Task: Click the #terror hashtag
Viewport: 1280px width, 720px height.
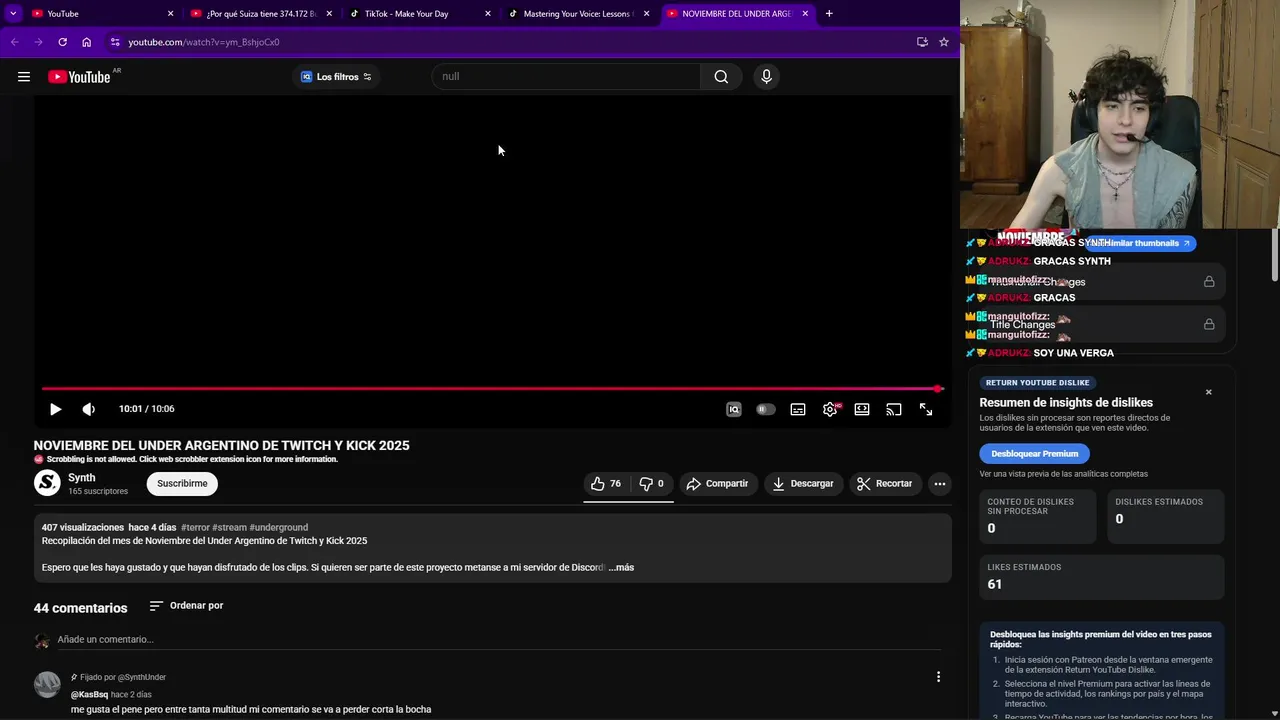Action: point(195,528)
